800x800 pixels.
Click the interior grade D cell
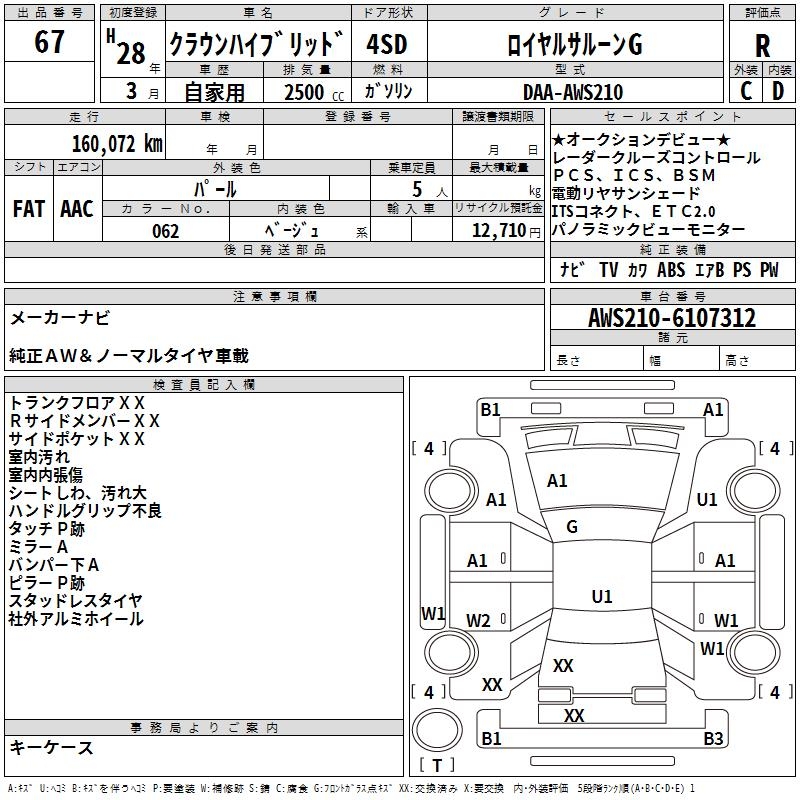[x=779, y=91]
